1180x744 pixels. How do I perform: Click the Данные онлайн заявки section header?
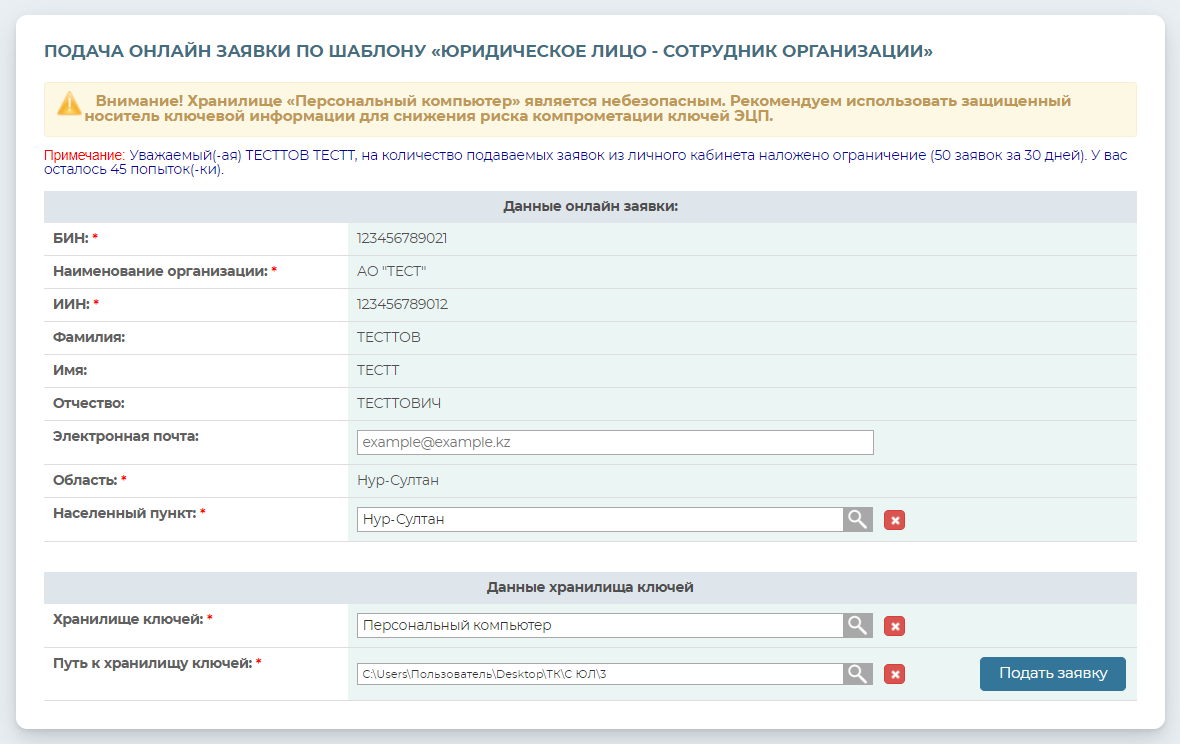tap(590, 206)
